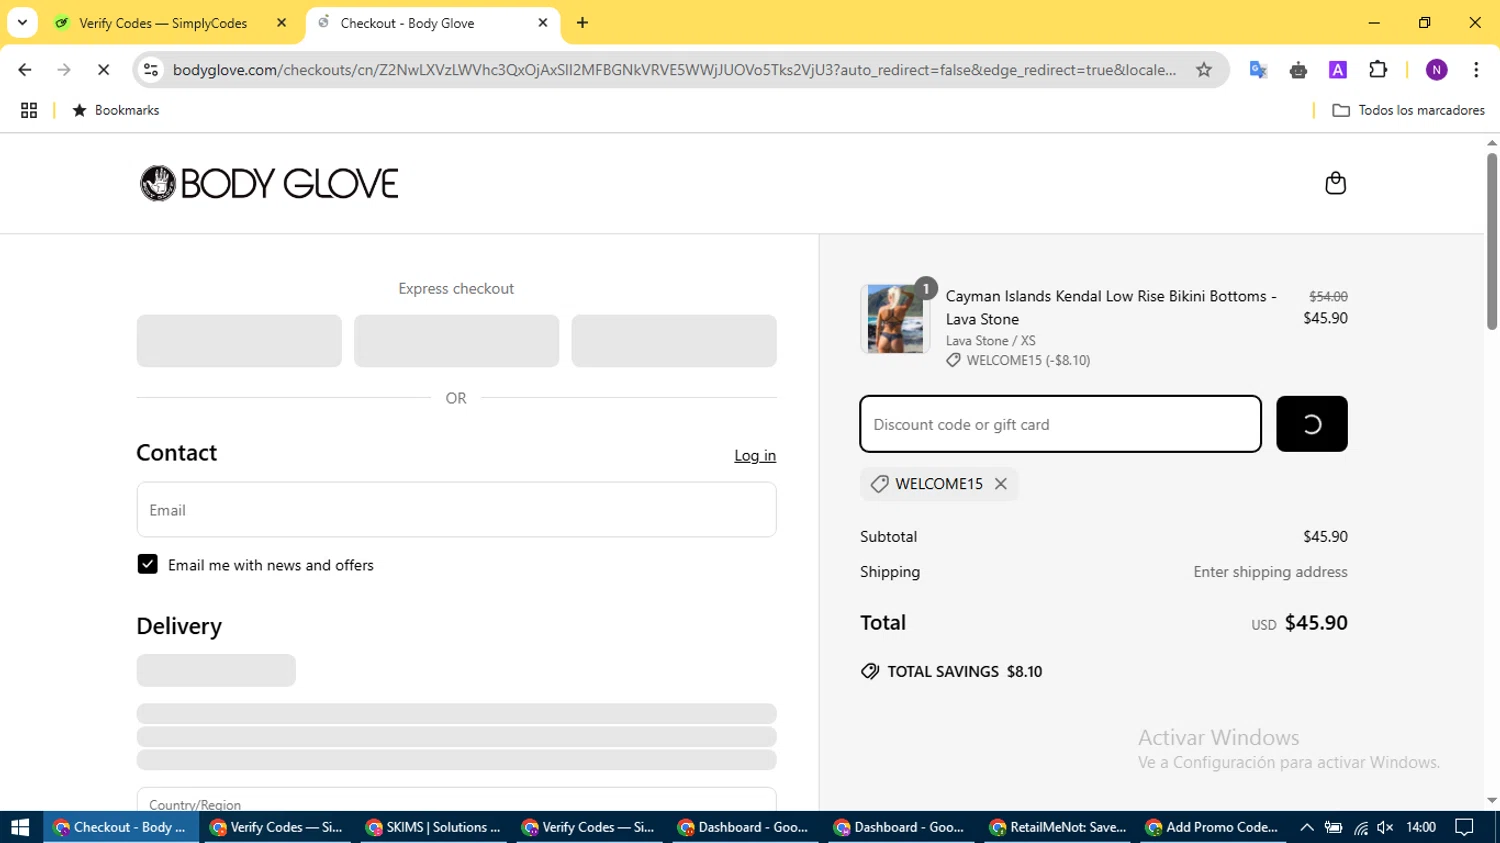Click the taskbar clock 14:00
1500x843 pixels.
pyautogui.click(x=1421, y=827)
